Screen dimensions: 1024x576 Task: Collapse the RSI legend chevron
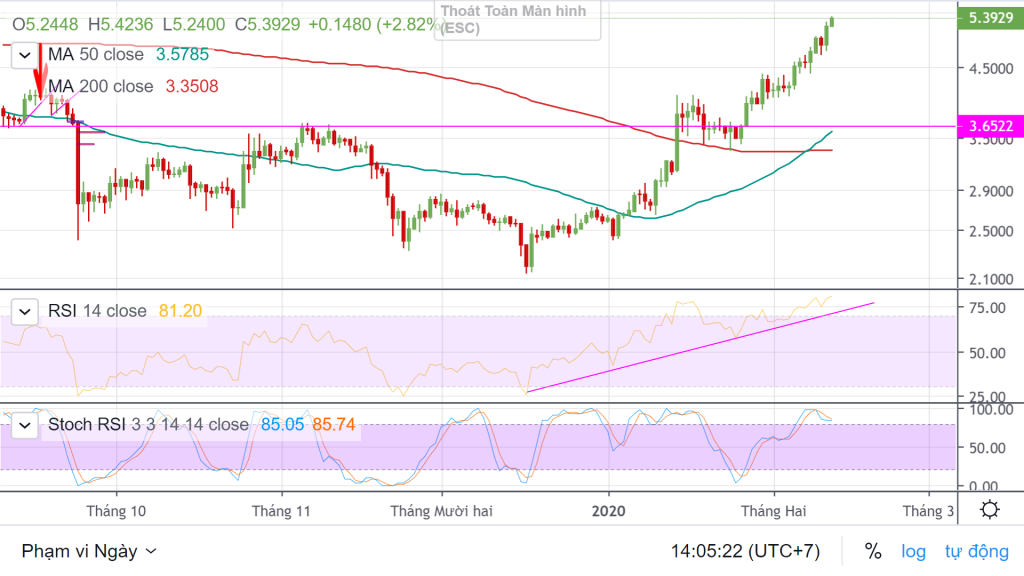pos(25,312)
